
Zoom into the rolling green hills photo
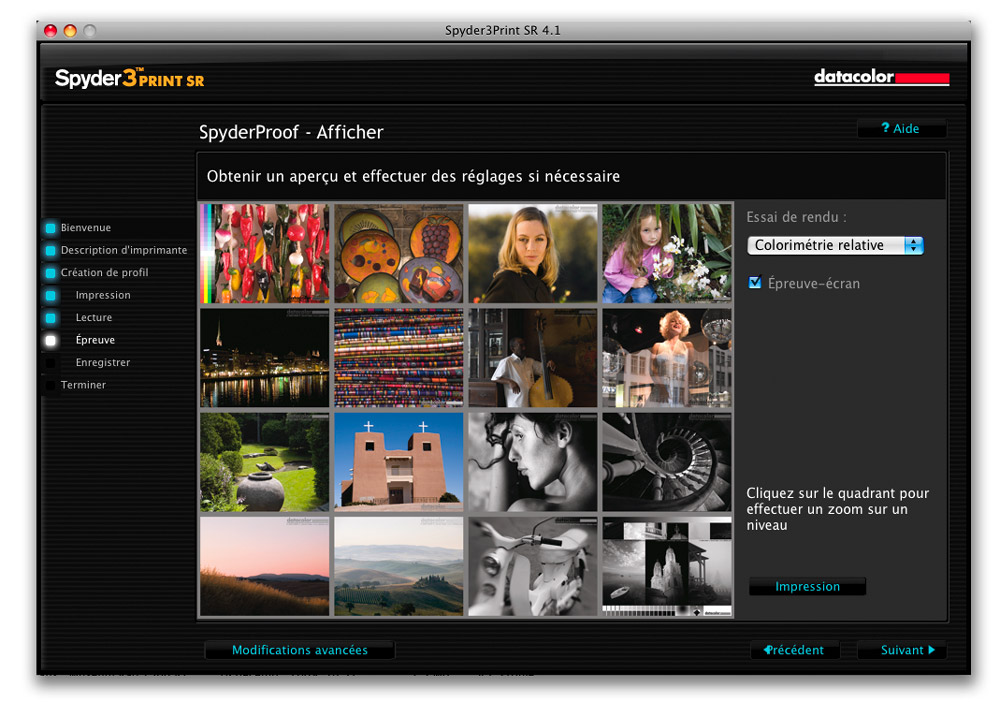[x=399, y=566]
